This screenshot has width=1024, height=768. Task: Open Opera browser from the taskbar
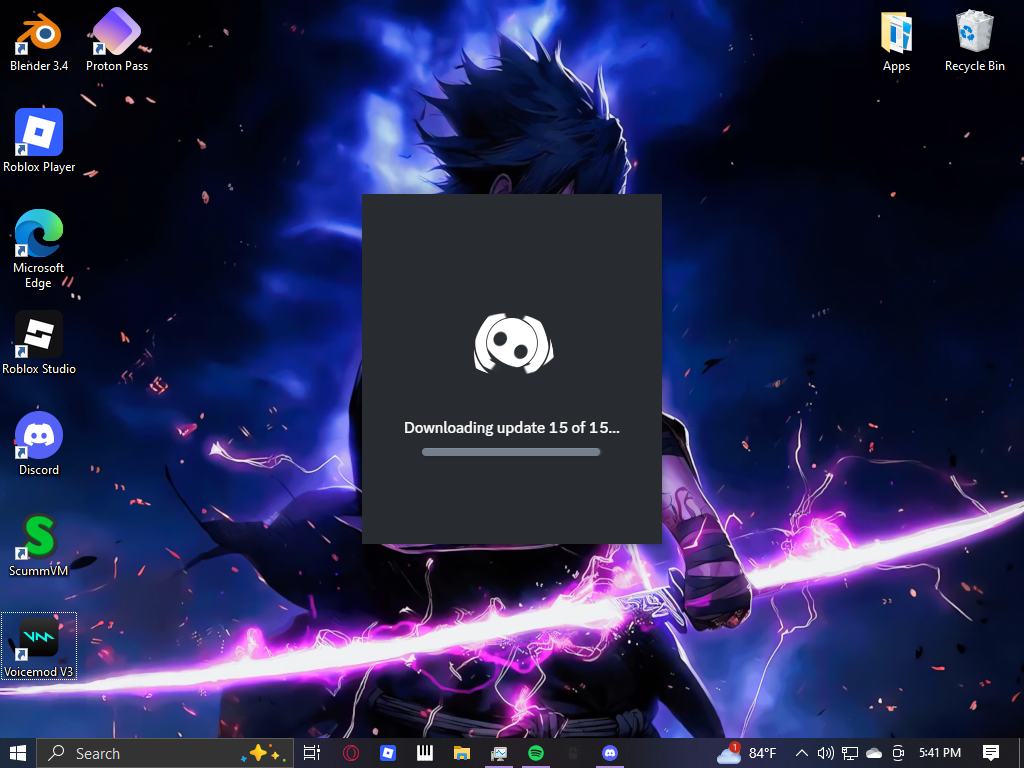[351, 753]
